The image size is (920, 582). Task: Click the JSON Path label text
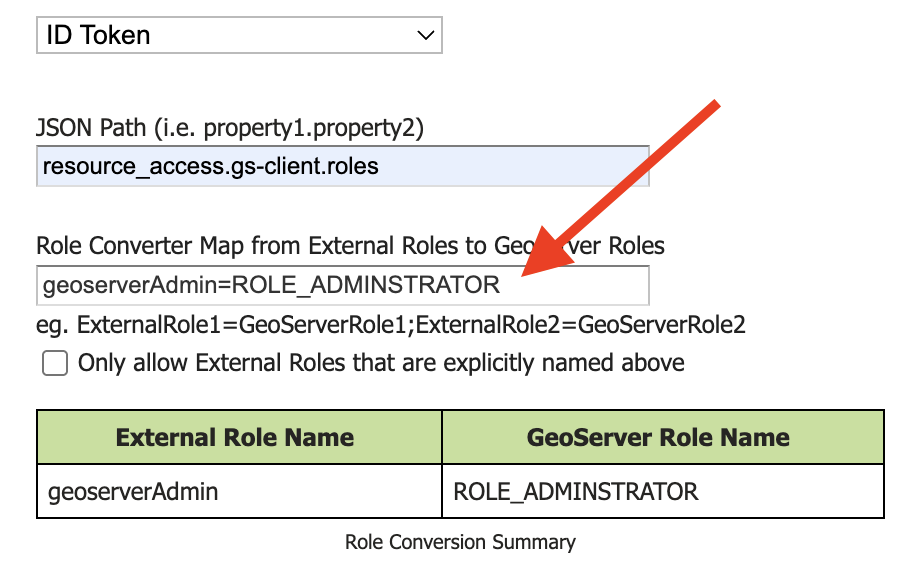click(x=229, y=128)
